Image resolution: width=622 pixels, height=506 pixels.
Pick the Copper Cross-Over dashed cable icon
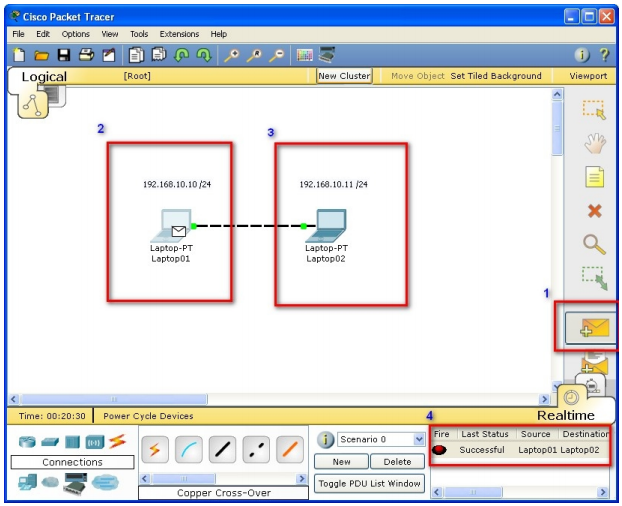tap(256, 449)
